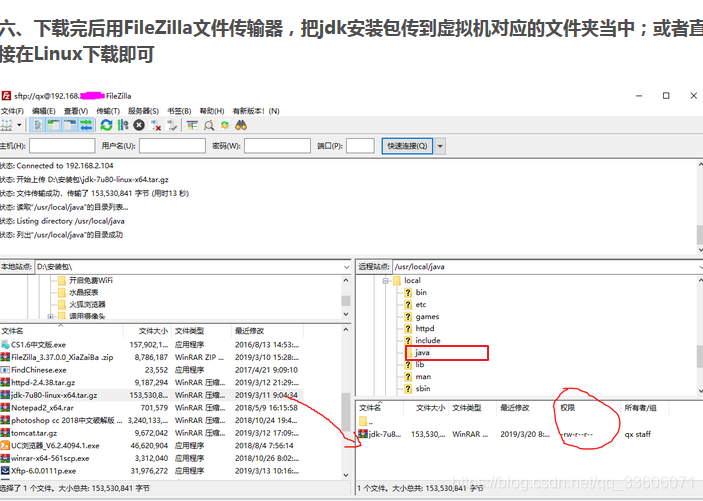Open the Site Manager dropdown arrow

(19, 125)
